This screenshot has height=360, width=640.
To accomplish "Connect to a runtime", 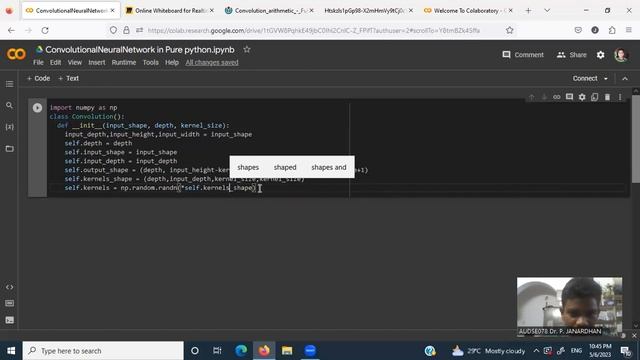I will coord(584,78).
